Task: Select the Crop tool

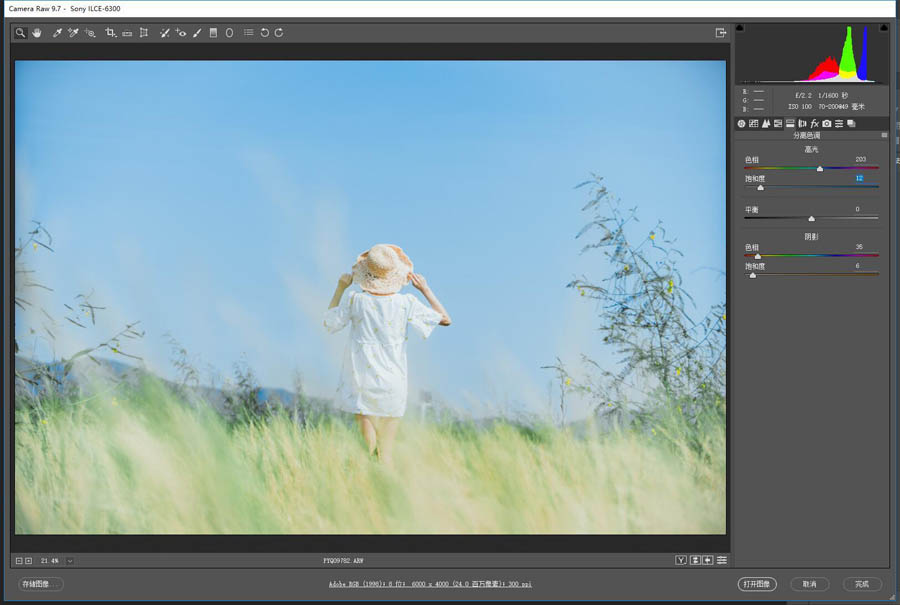Action: click(x=109, y=33)
